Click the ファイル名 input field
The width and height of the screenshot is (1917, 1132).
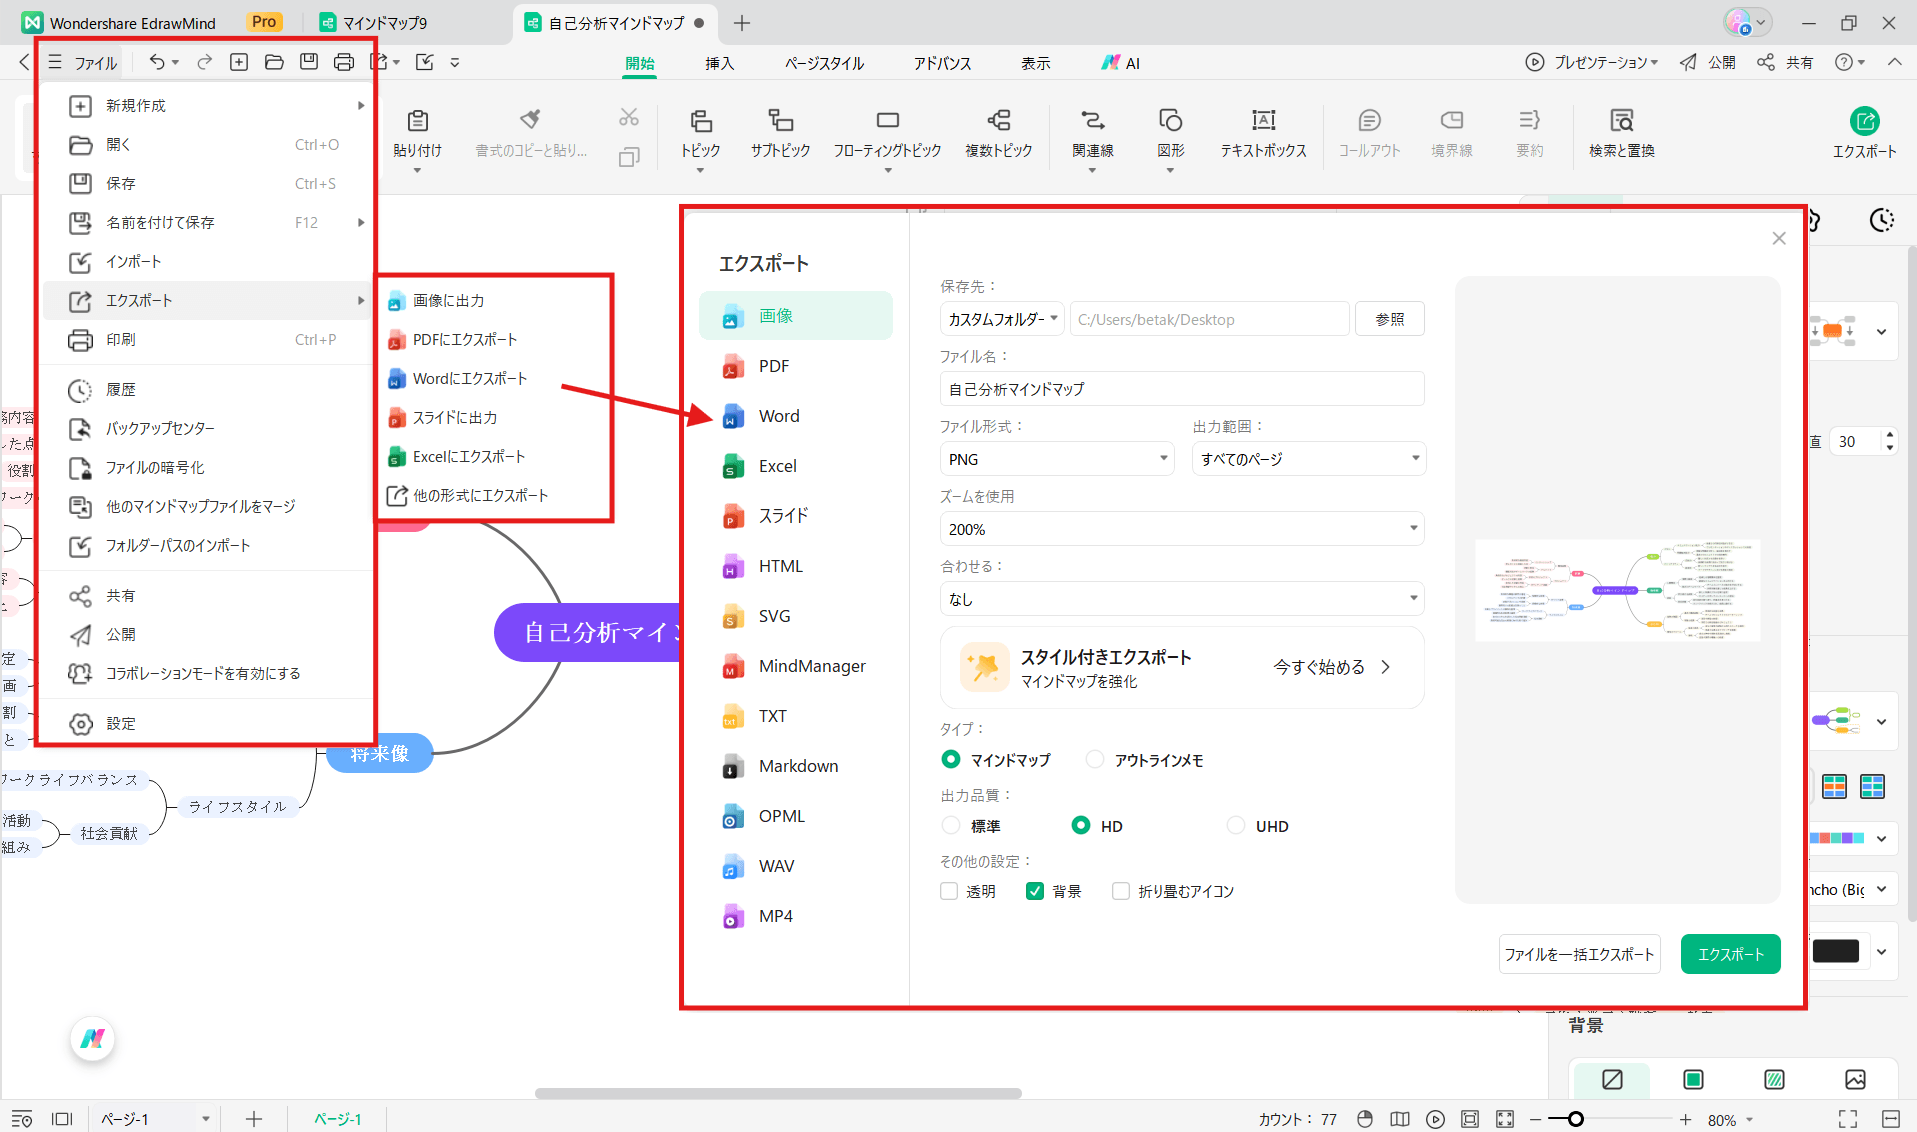click(x=1182, y=389)
